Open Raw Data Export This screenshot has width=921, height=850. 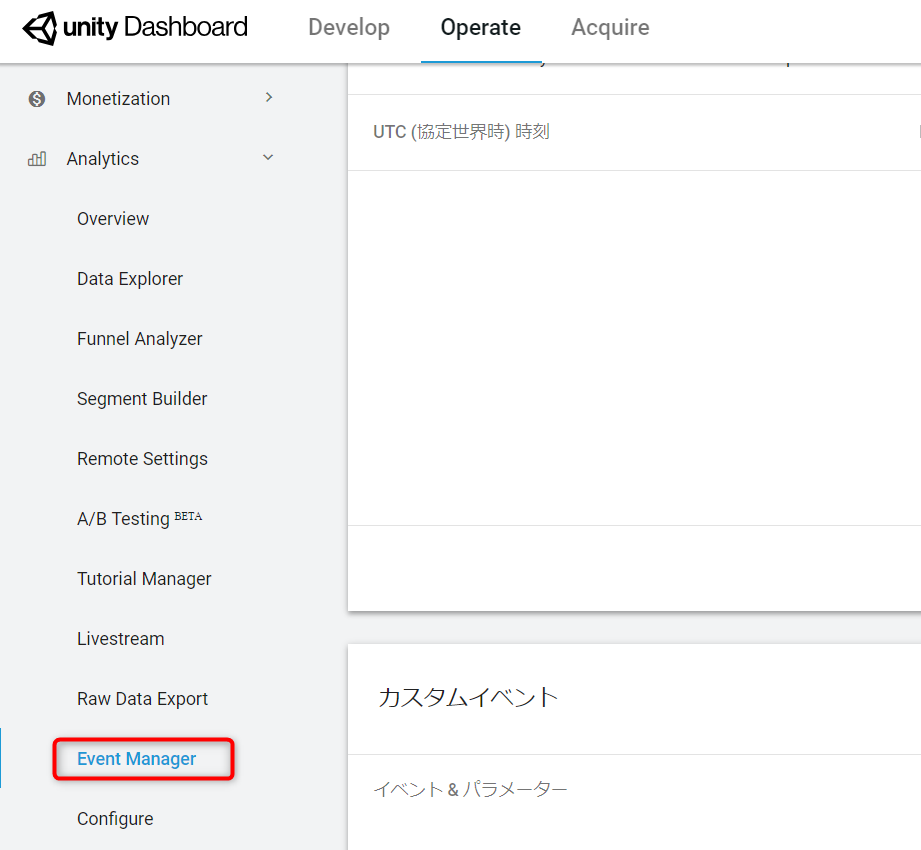(x=142, y=698)
